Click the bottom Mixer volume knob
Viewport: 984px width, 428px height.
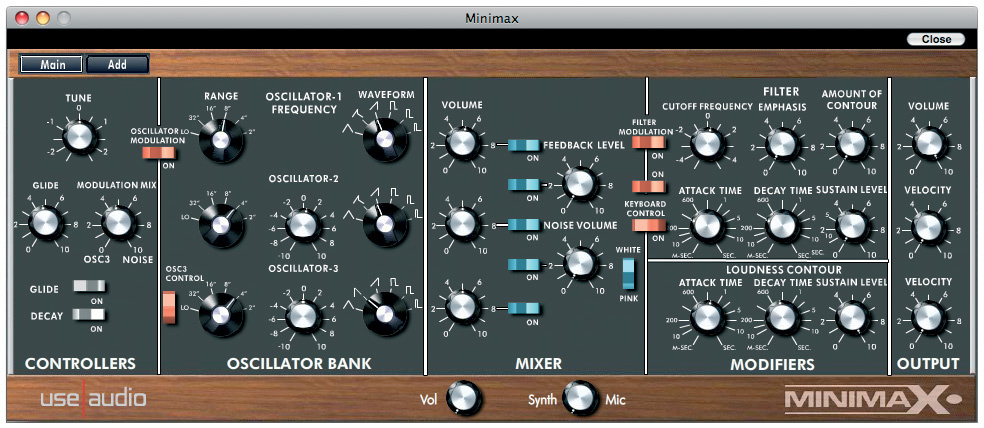(464, 307)
